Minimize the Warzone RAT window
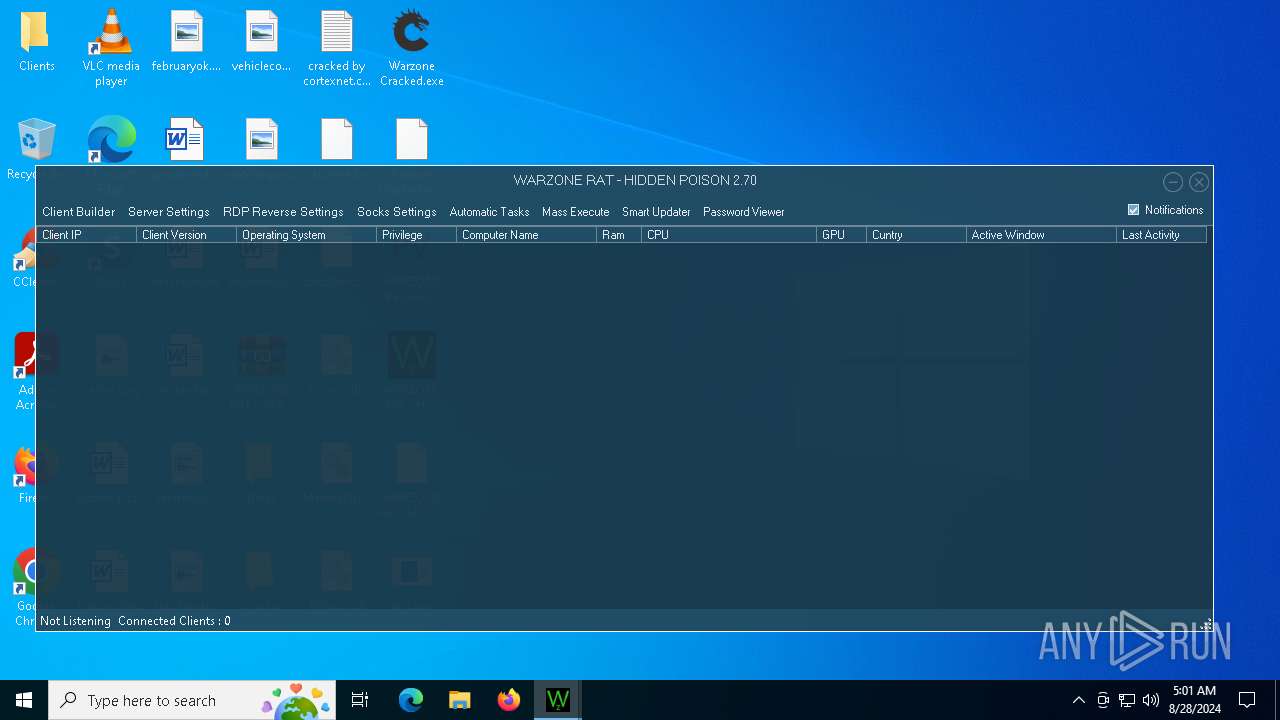 [x=1173, y=182]
